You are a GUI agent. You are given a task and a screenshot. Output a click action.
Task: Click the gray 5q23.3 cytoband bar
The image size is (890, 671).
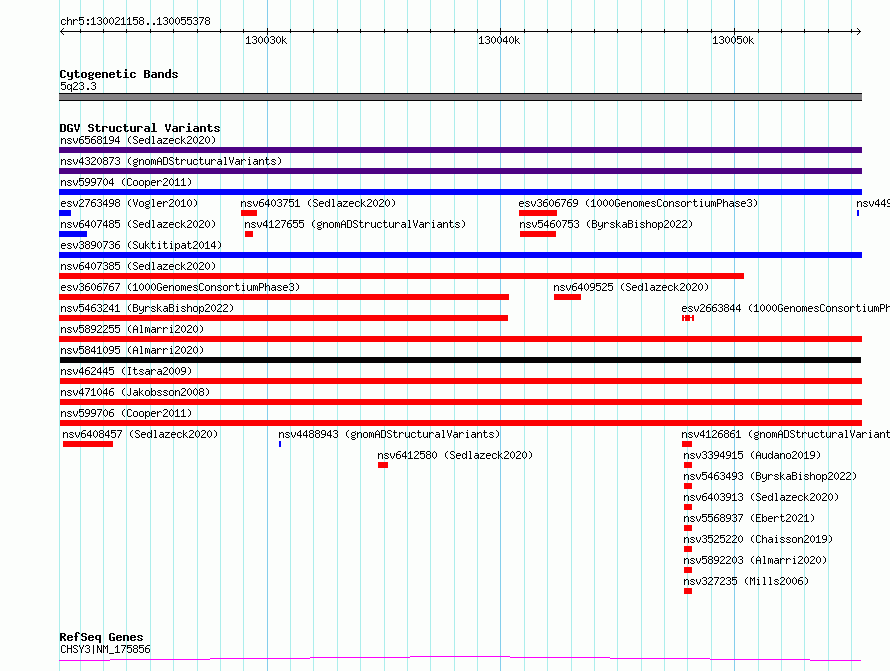point(460,97)
